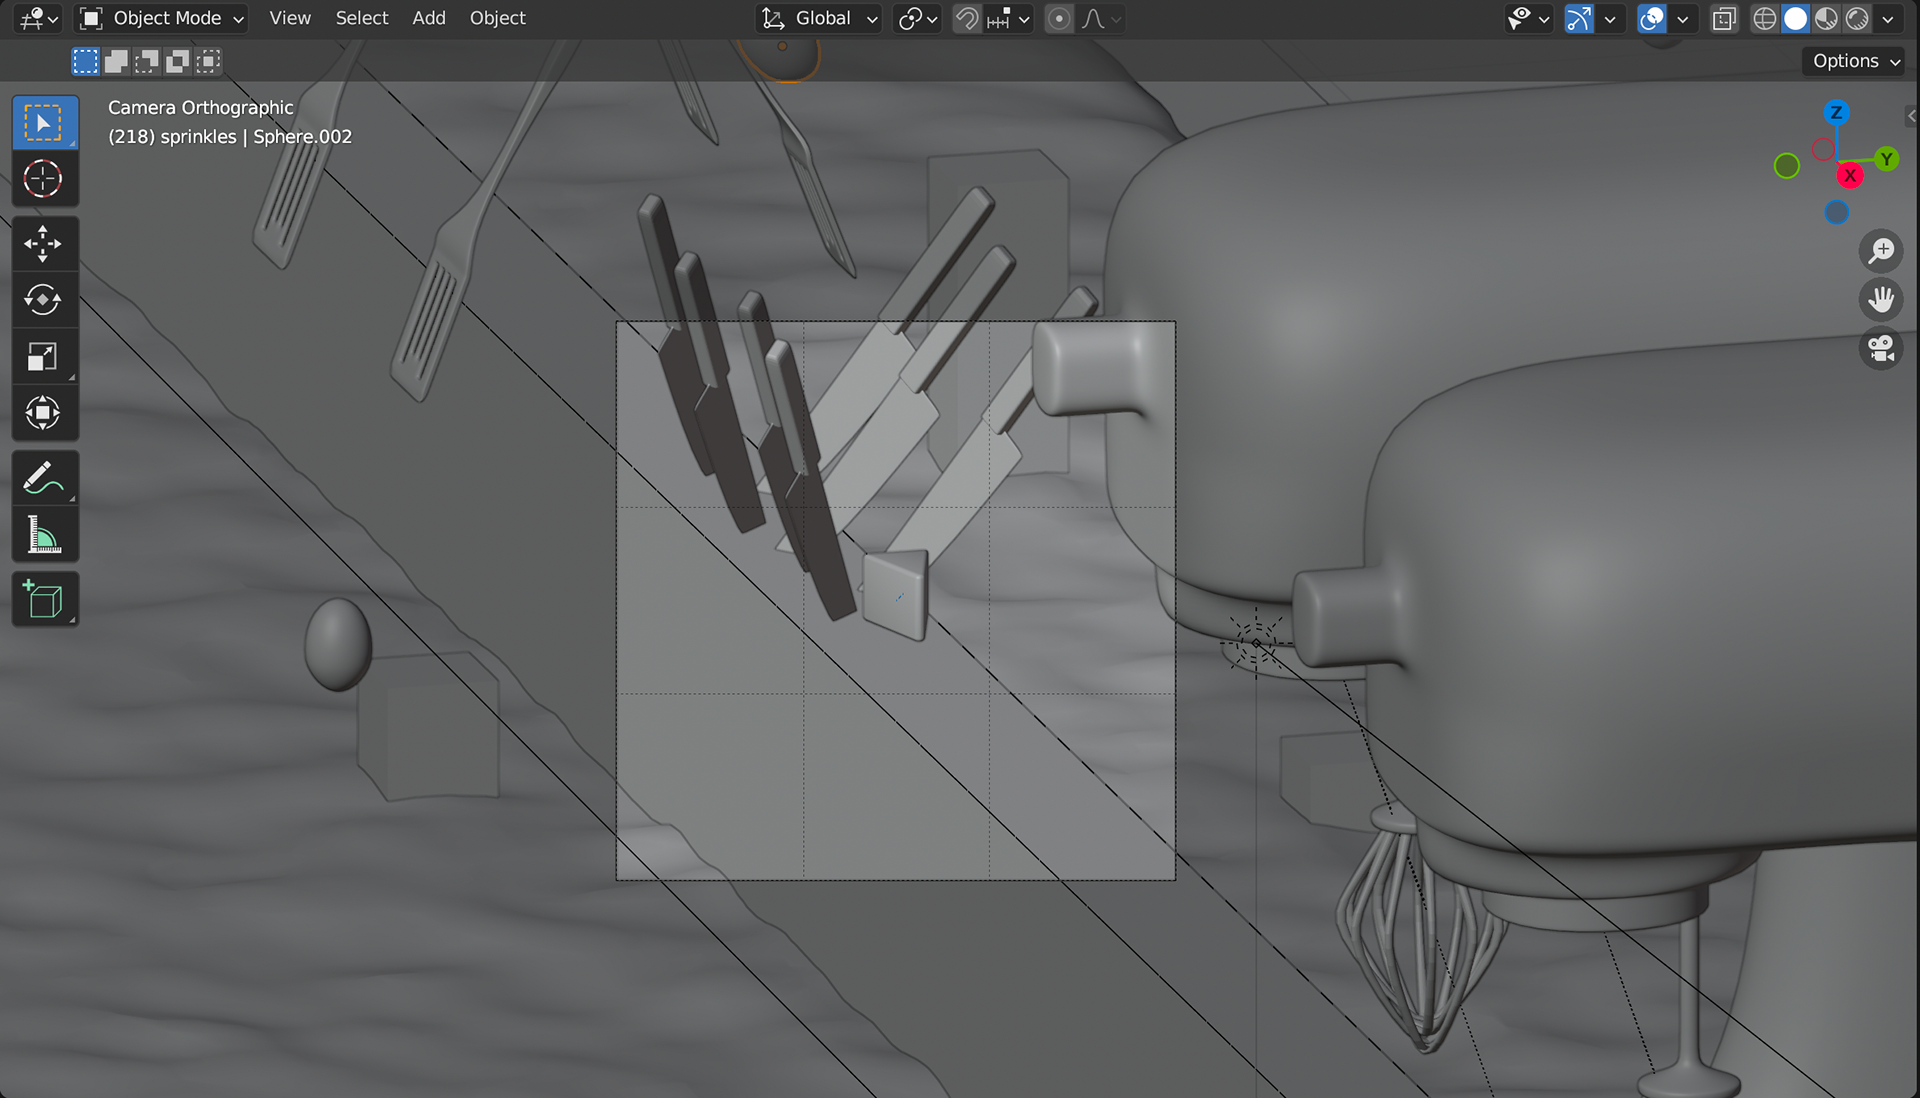The width and height of the screenshot is (1920, 1098).
Task: Click the 'Camera Orthographic' view label
Action: [201, 108]
